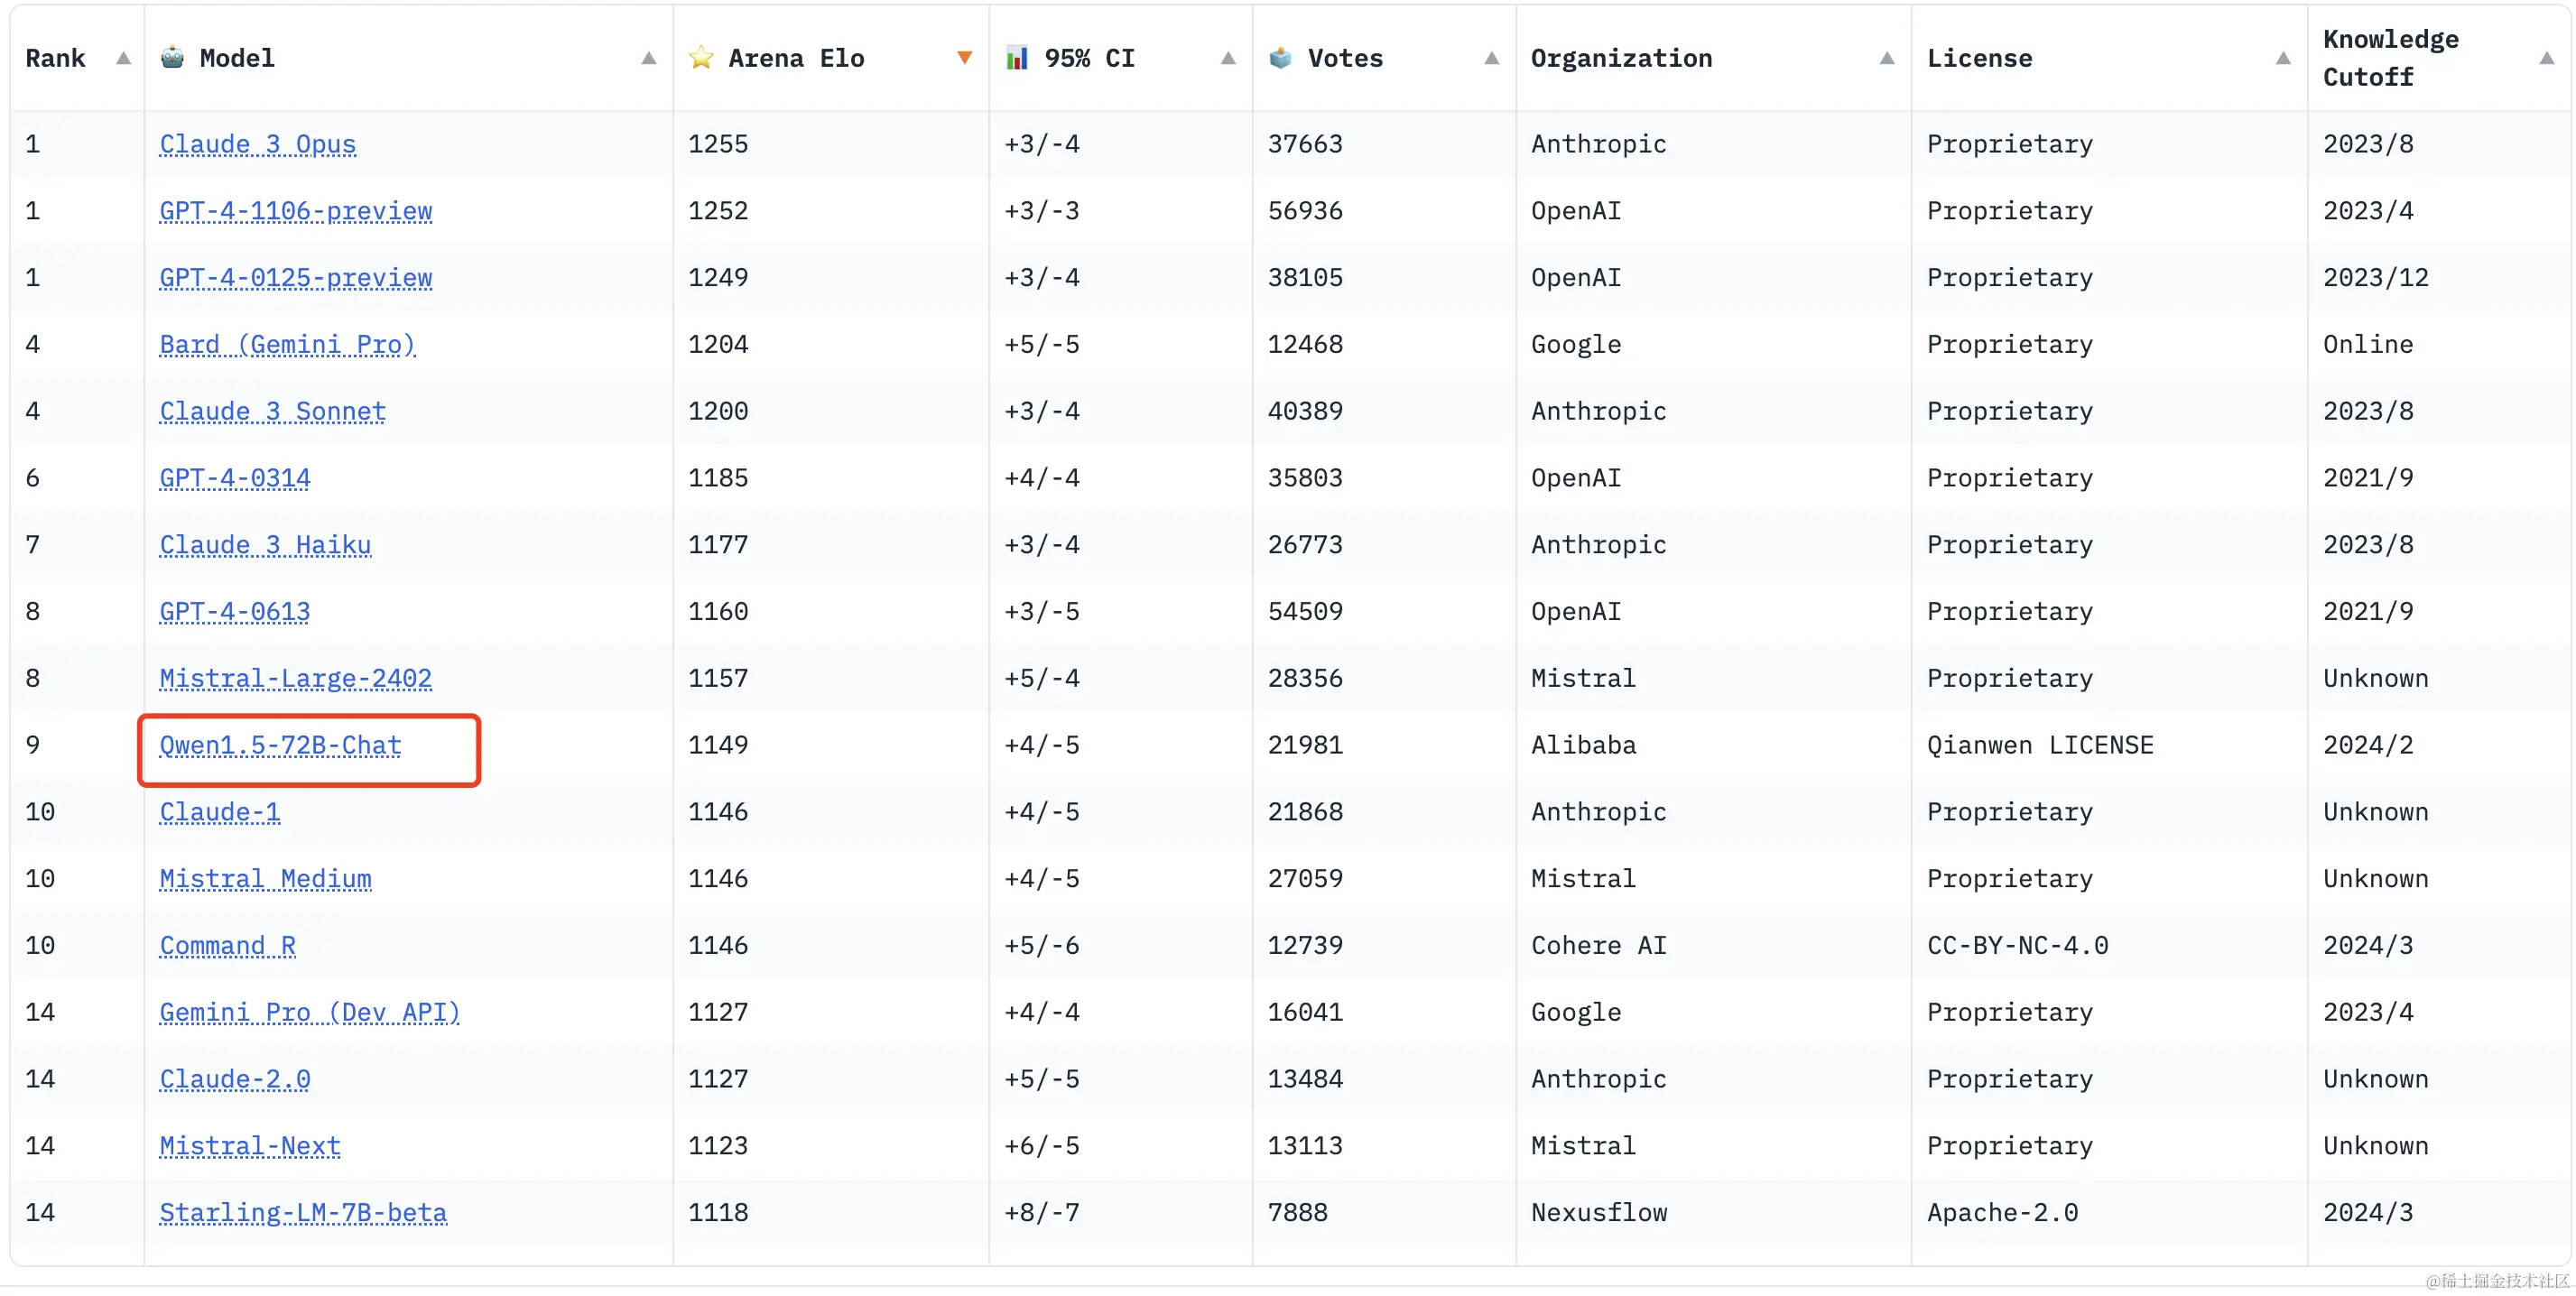Click the star icon beside Arena Elo
Image resolution: width=2576 pixels, height=1296 pixels.
pos(701,57)
